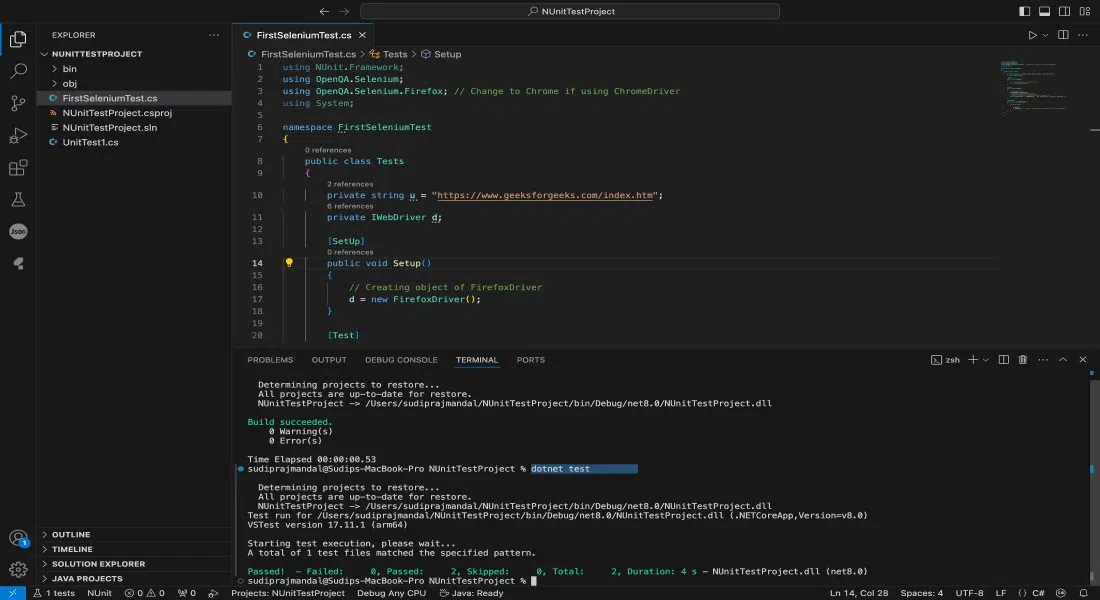This screenshot has height=600, width=1100.
Task: Switch to the DEBUG CONSOLE tab
Action: (401, 360)
